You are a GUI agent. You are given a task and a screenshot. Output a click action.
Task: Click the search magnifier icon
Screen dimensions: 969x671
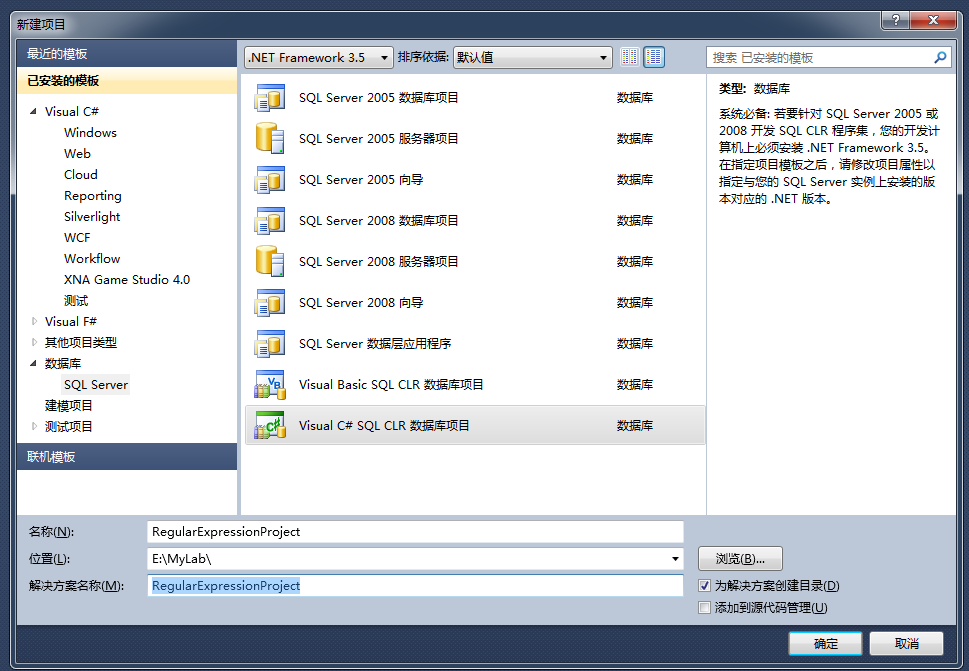940,57
